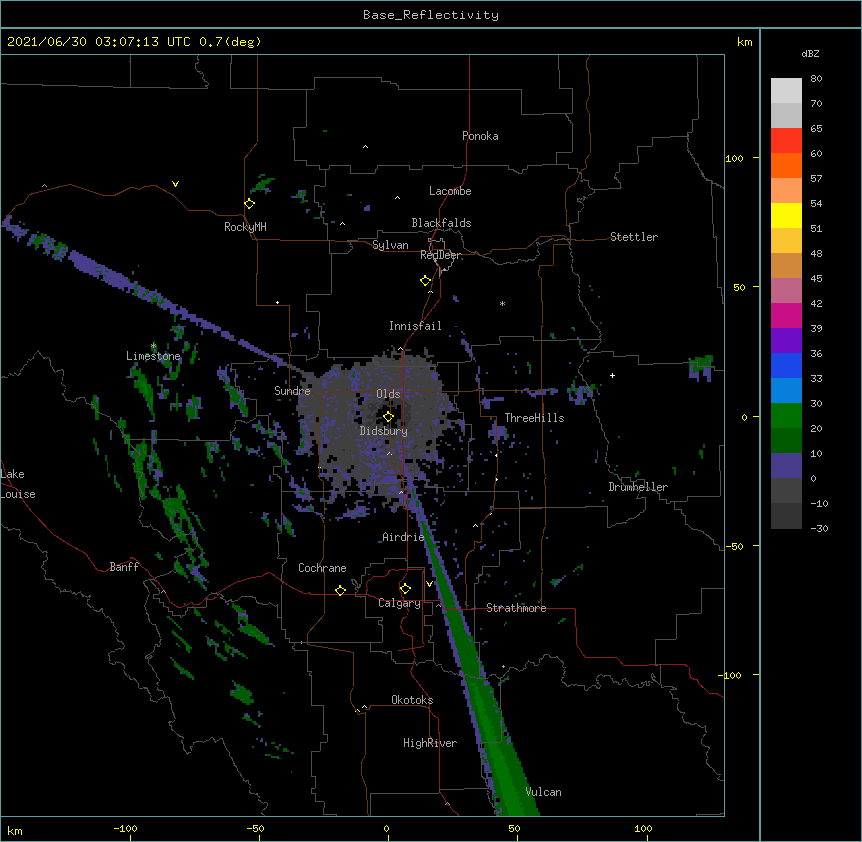862x842 pixels.
Task: Click the white plus marker north of Drumheller
Action: tap(612, 375)
